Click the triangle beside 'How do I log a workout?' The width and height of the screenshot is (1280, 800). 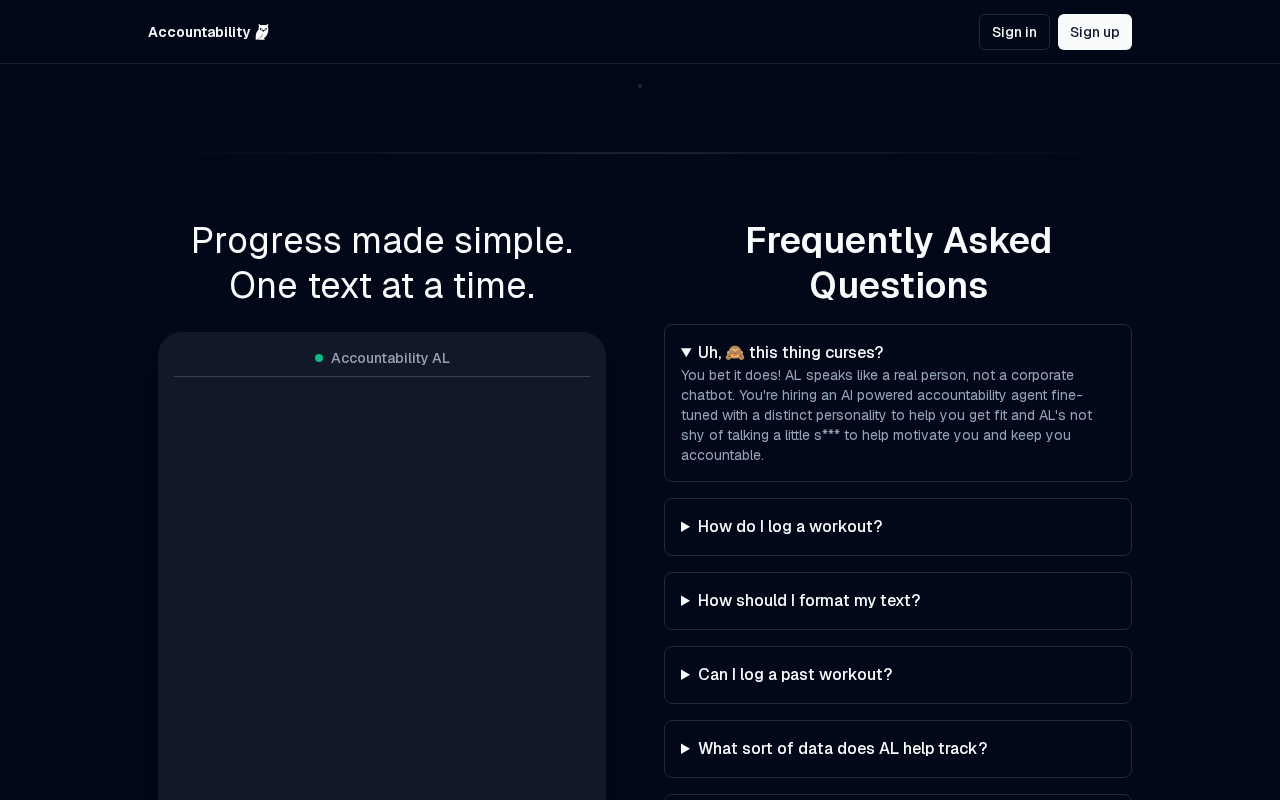pos(686,527)
